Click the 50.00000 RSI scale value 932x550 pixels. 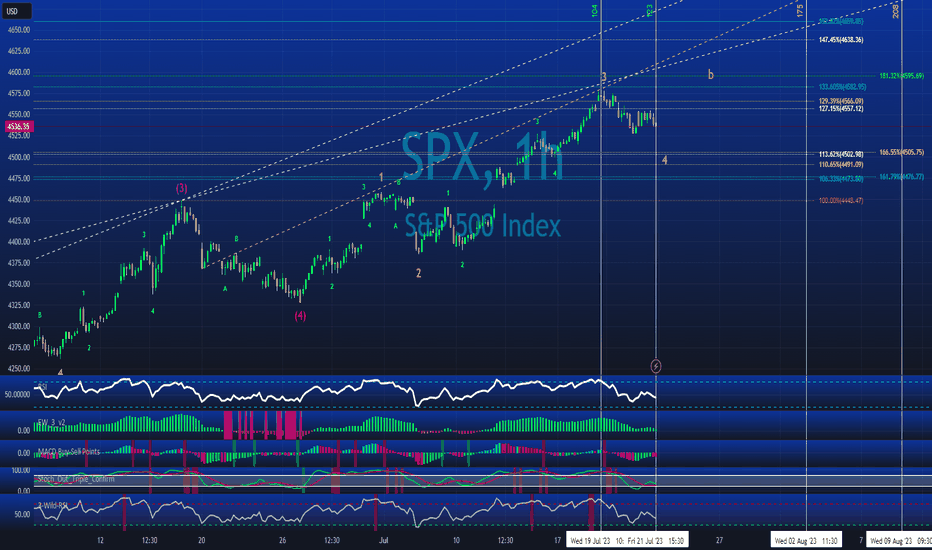[17, 395]
